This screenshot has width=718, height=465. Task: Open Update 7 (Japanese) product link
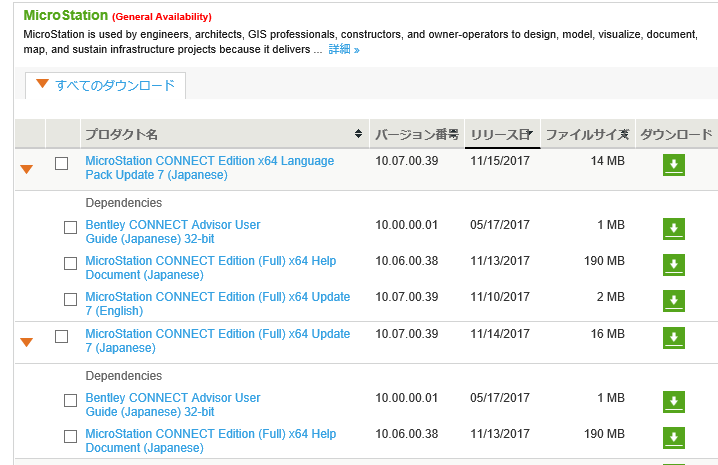[x=218, y=340]
